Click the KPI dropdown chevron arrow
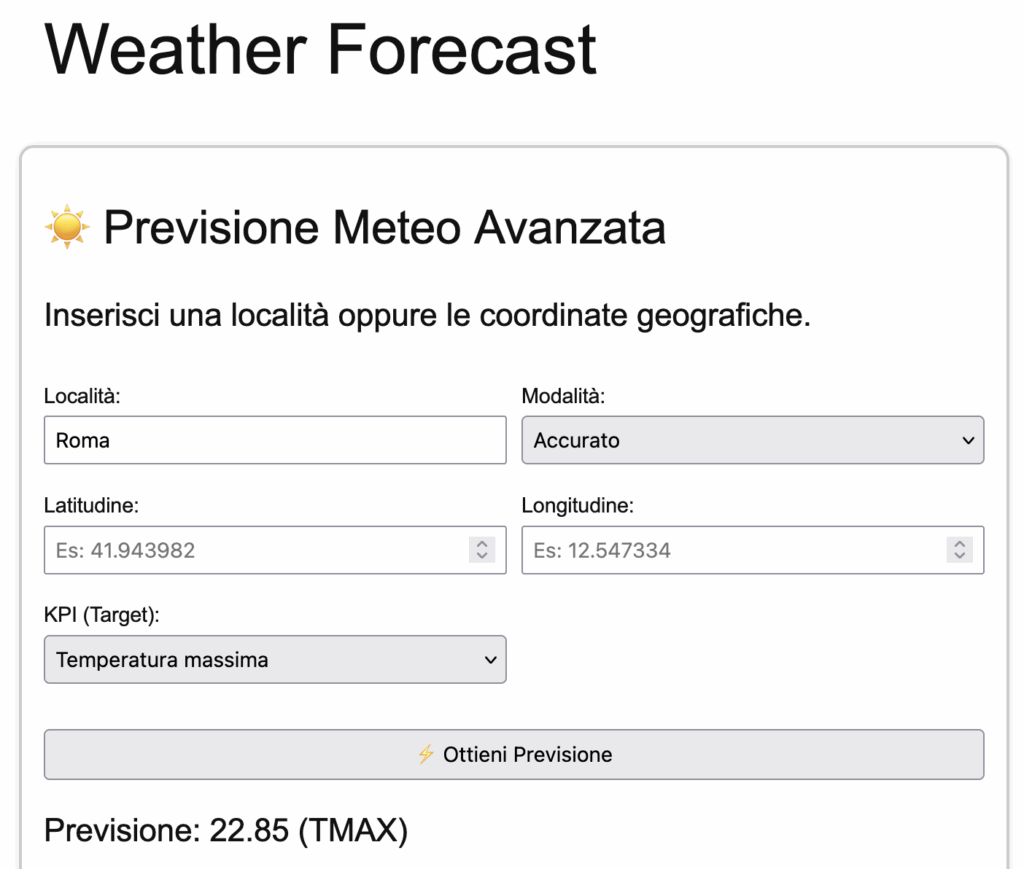 click(490, 660)
